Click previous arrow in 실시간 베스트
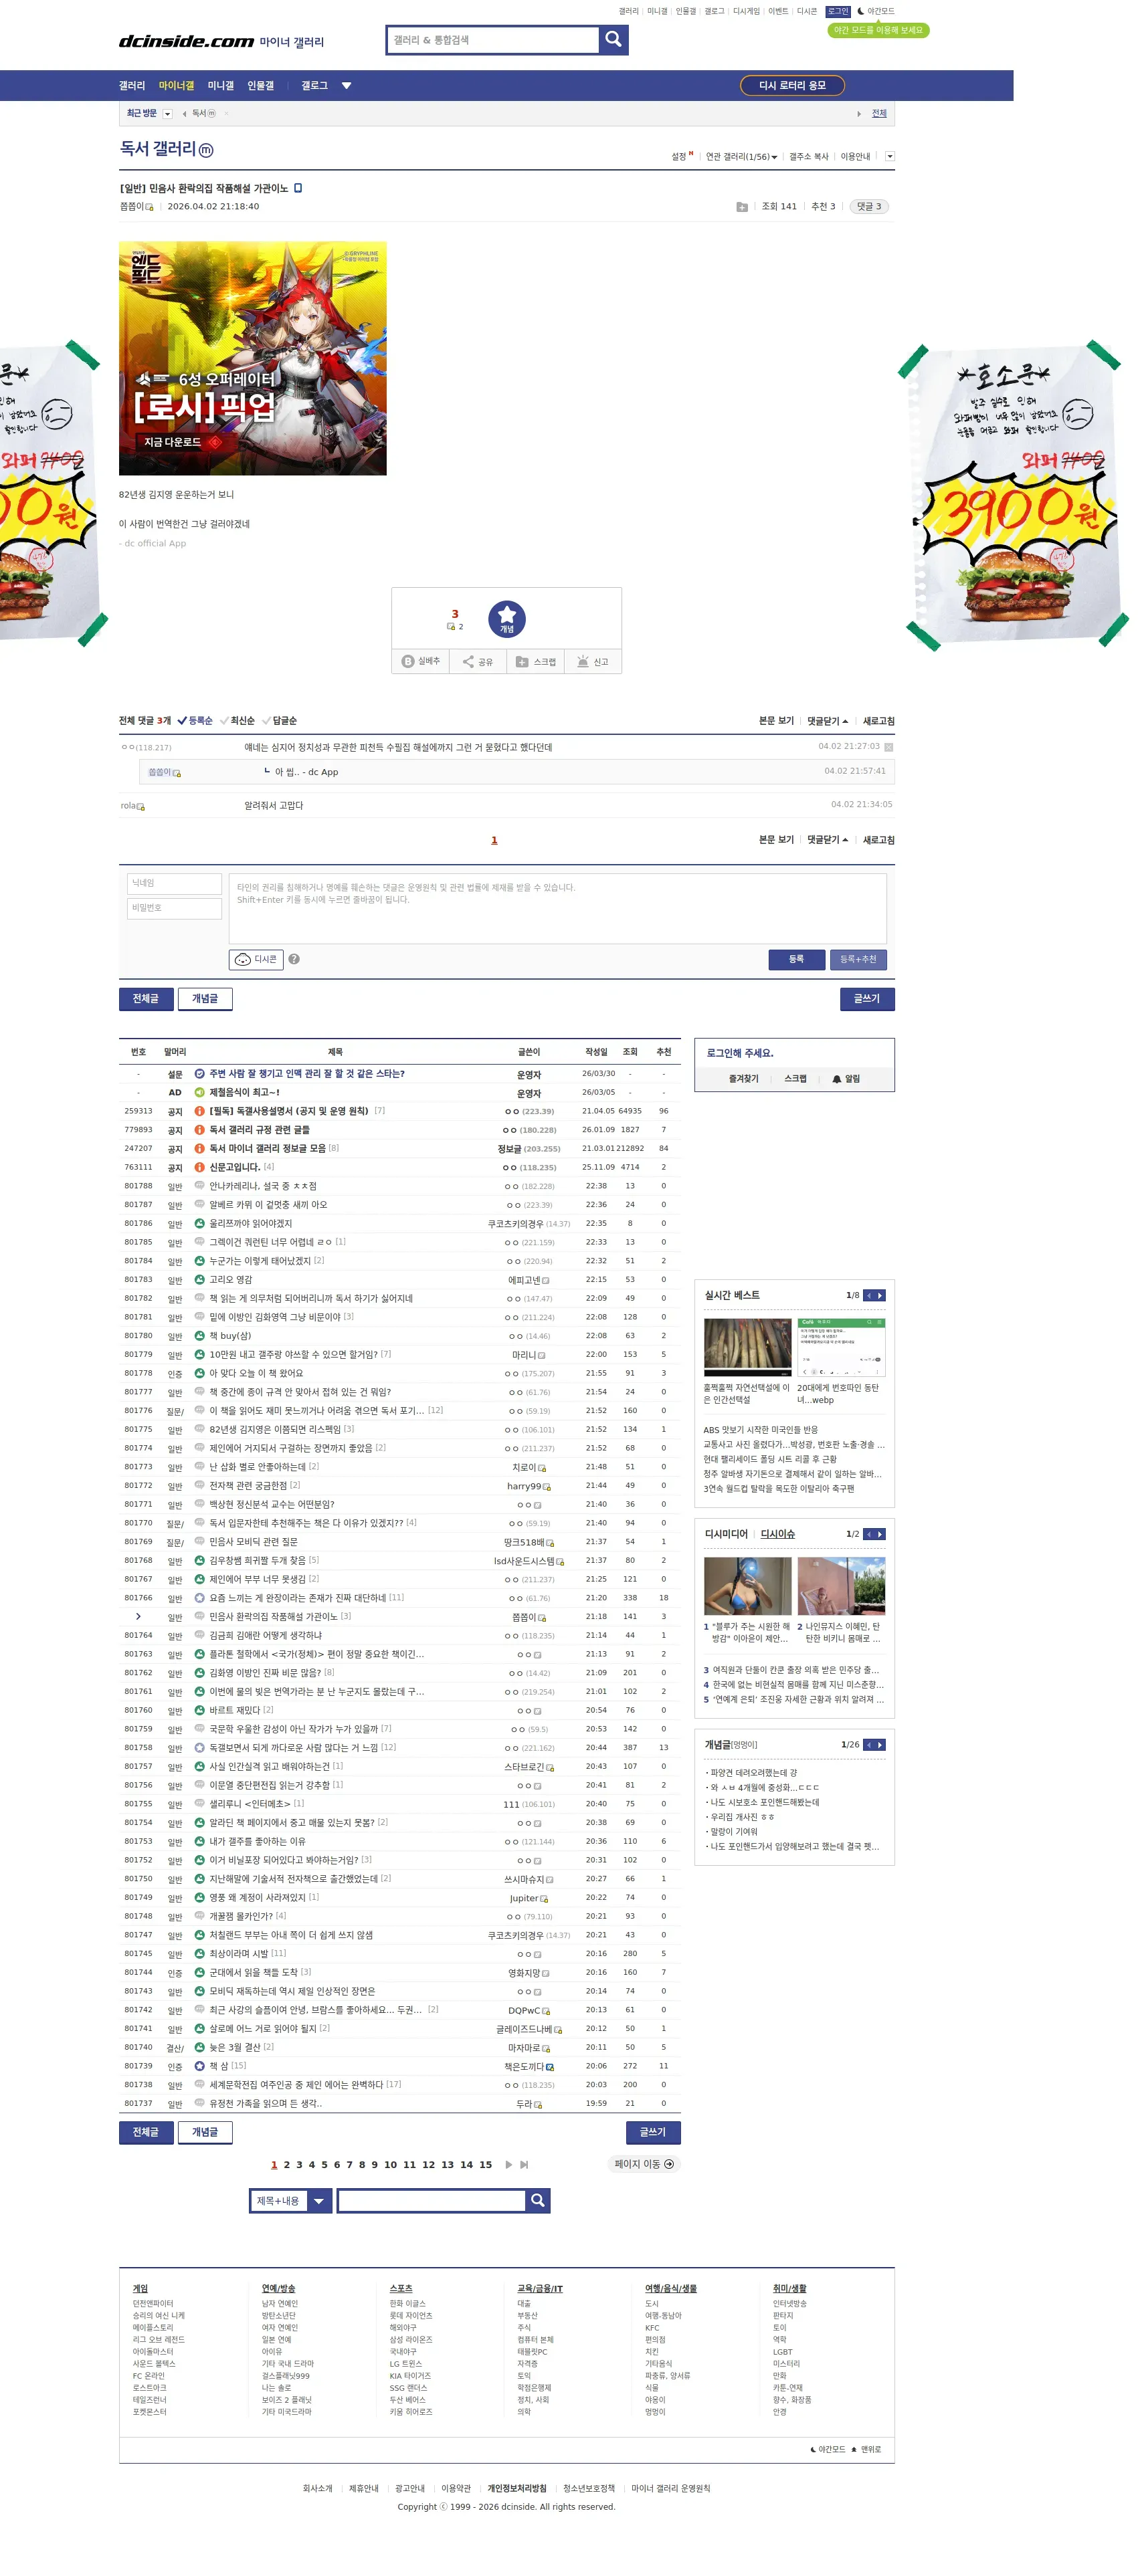 (x=869, y=1295)
